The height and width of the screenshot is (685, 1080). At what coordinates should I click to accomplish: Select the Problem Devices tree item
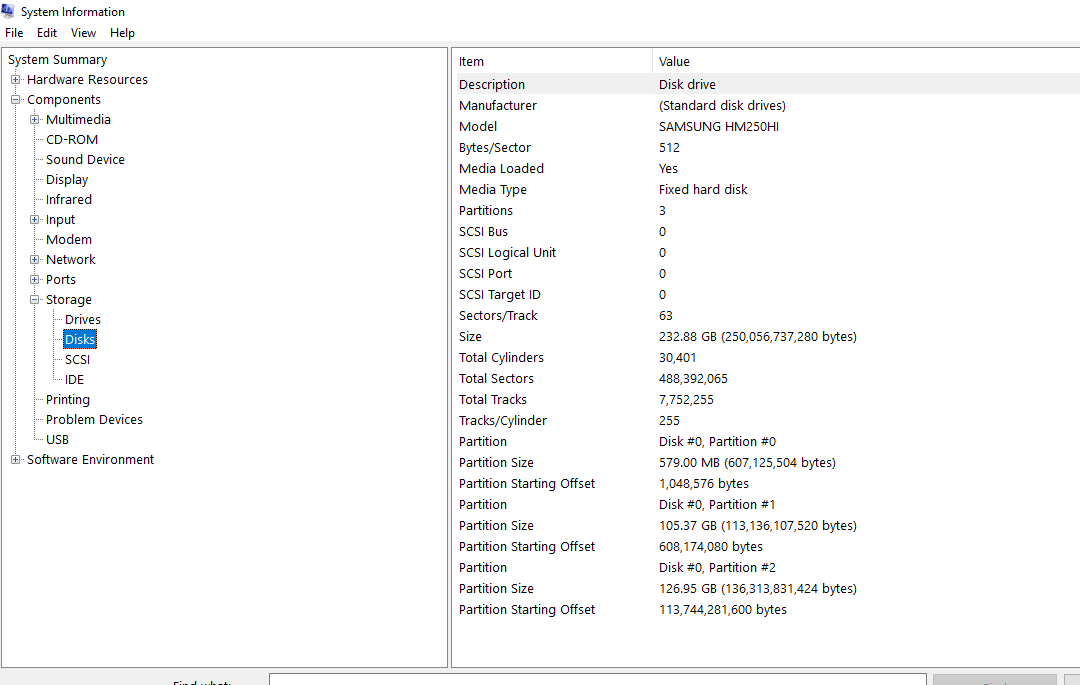94,419
